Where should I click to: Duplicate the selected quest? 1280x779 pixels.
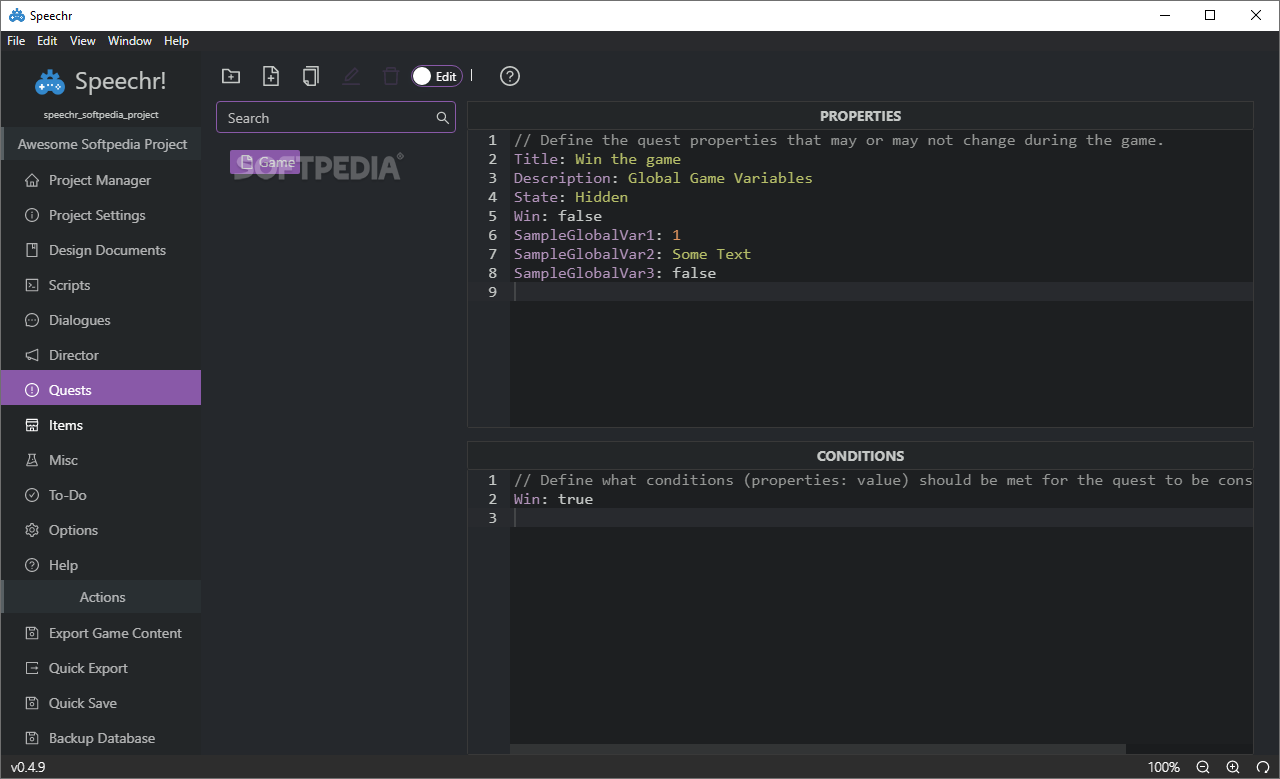pyautogui.click(x=311, y=76)
